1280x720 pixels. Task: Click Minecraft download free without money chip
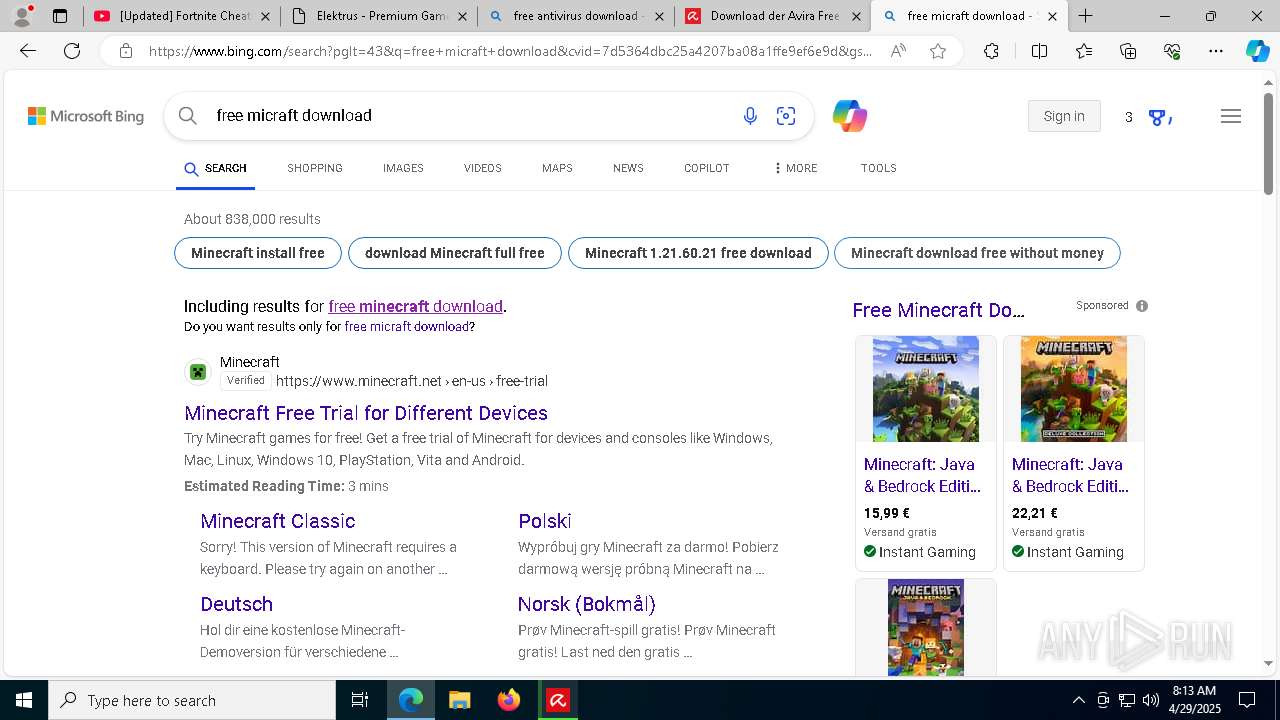(977, 253)
